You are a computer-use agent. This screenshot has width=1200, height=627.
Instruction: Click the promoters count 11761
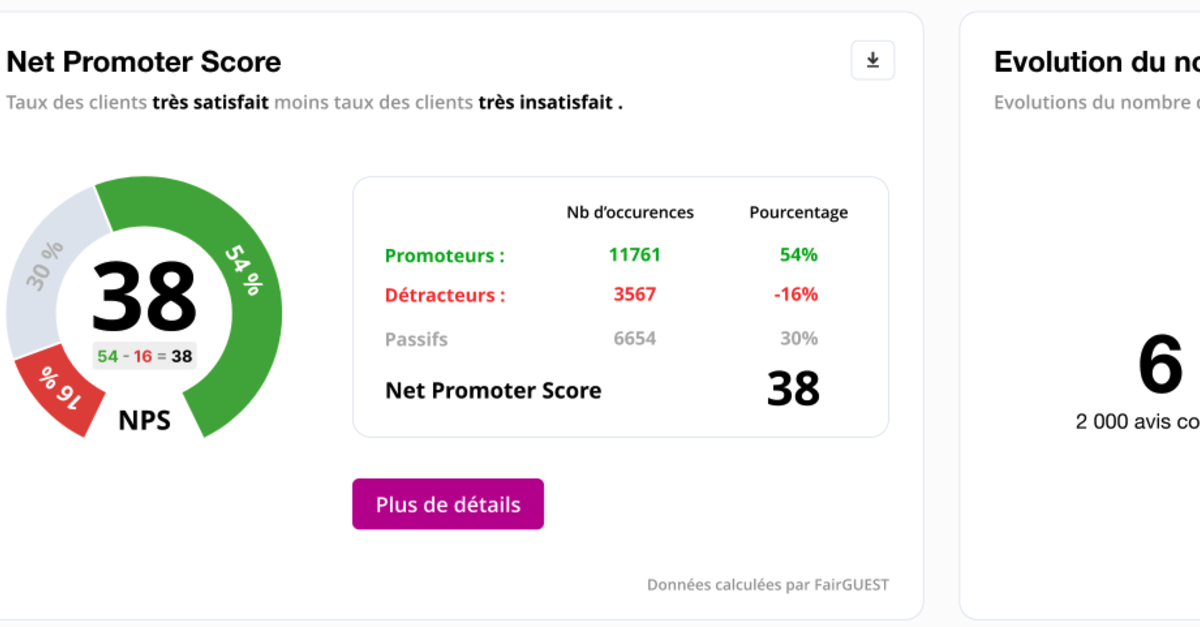pos(635,255)
